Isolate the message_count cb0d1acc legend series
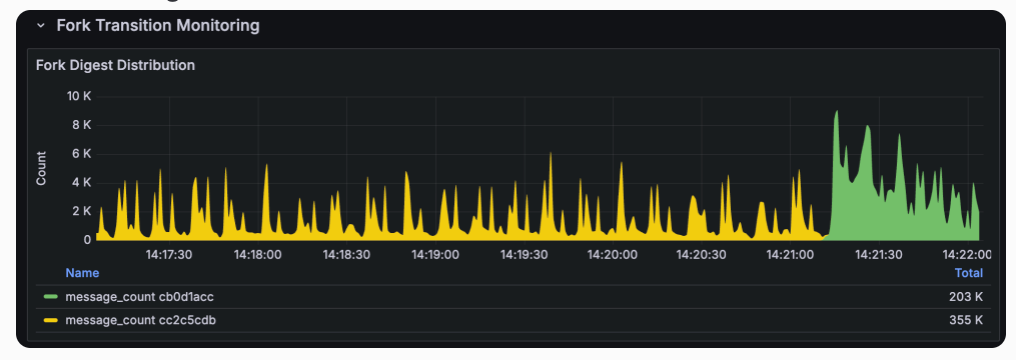 pos(139,297)
